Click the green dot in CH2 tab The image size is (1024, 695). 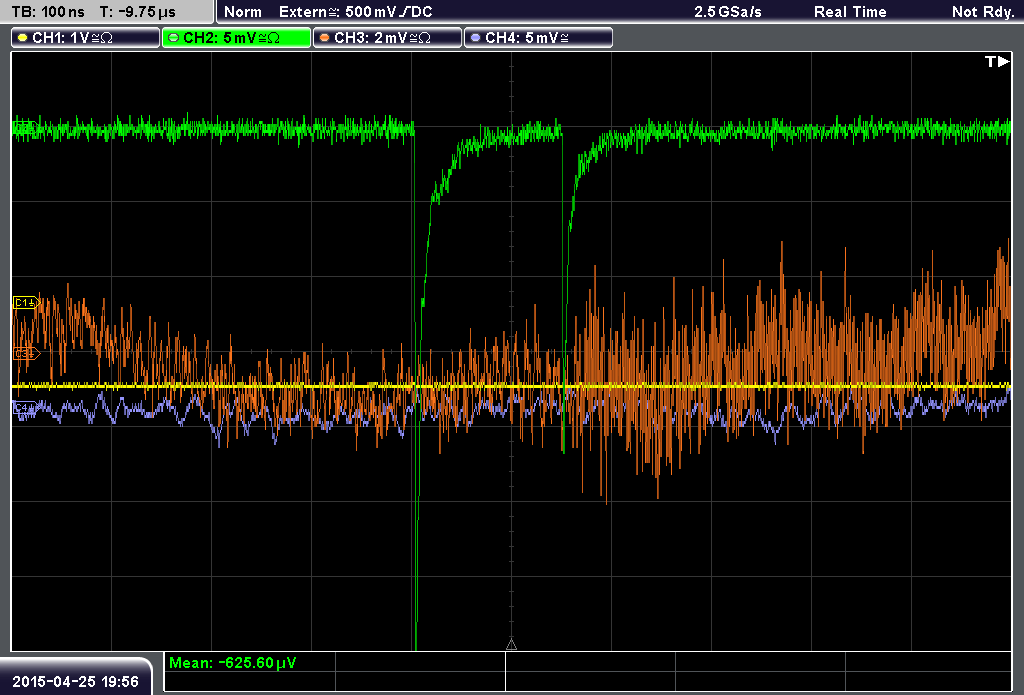pos(174,38)
